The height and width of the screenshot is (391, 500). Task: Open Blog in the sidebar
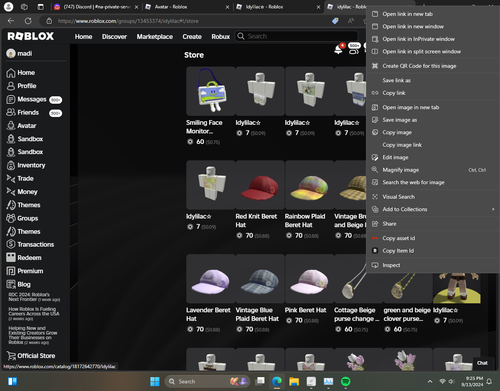pos(18,284)
